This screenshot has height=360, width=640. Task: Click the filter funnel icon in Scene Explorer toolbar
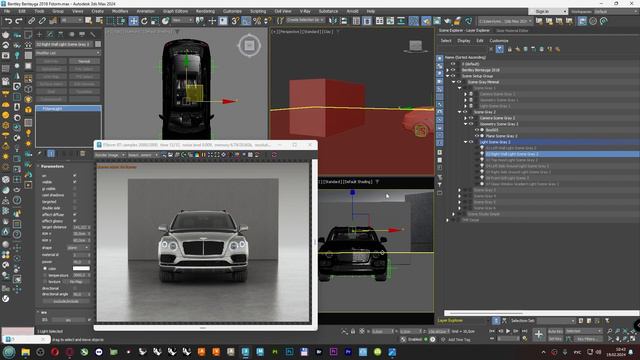coord(500,49)
